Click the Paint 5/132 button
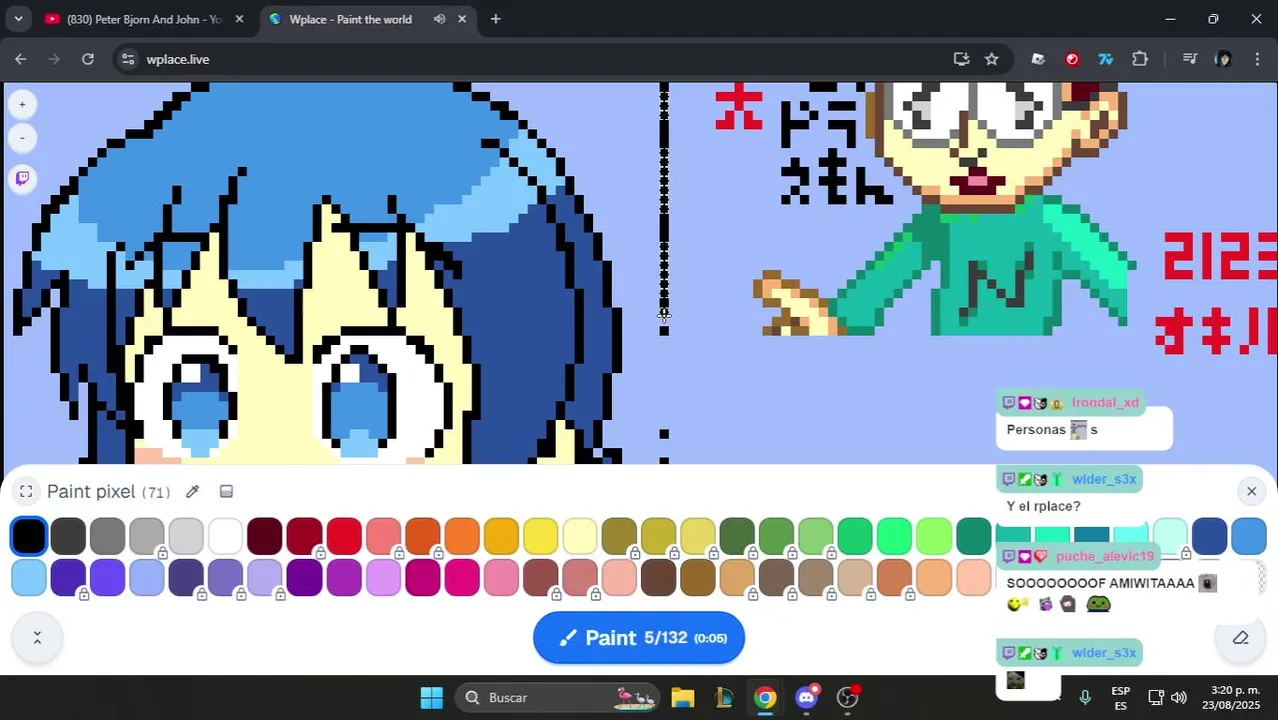This screenshot has width=1278, height=720. tap(639, 638)
